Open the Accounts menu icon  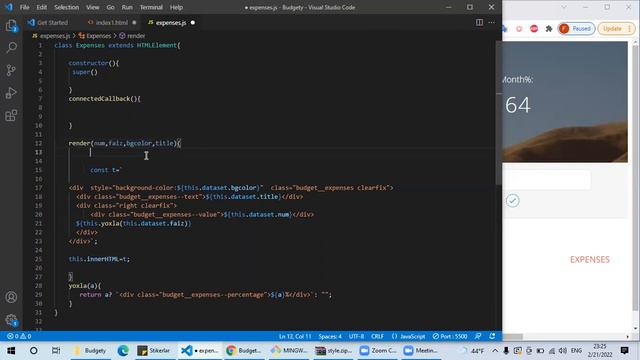pos(11,297)
